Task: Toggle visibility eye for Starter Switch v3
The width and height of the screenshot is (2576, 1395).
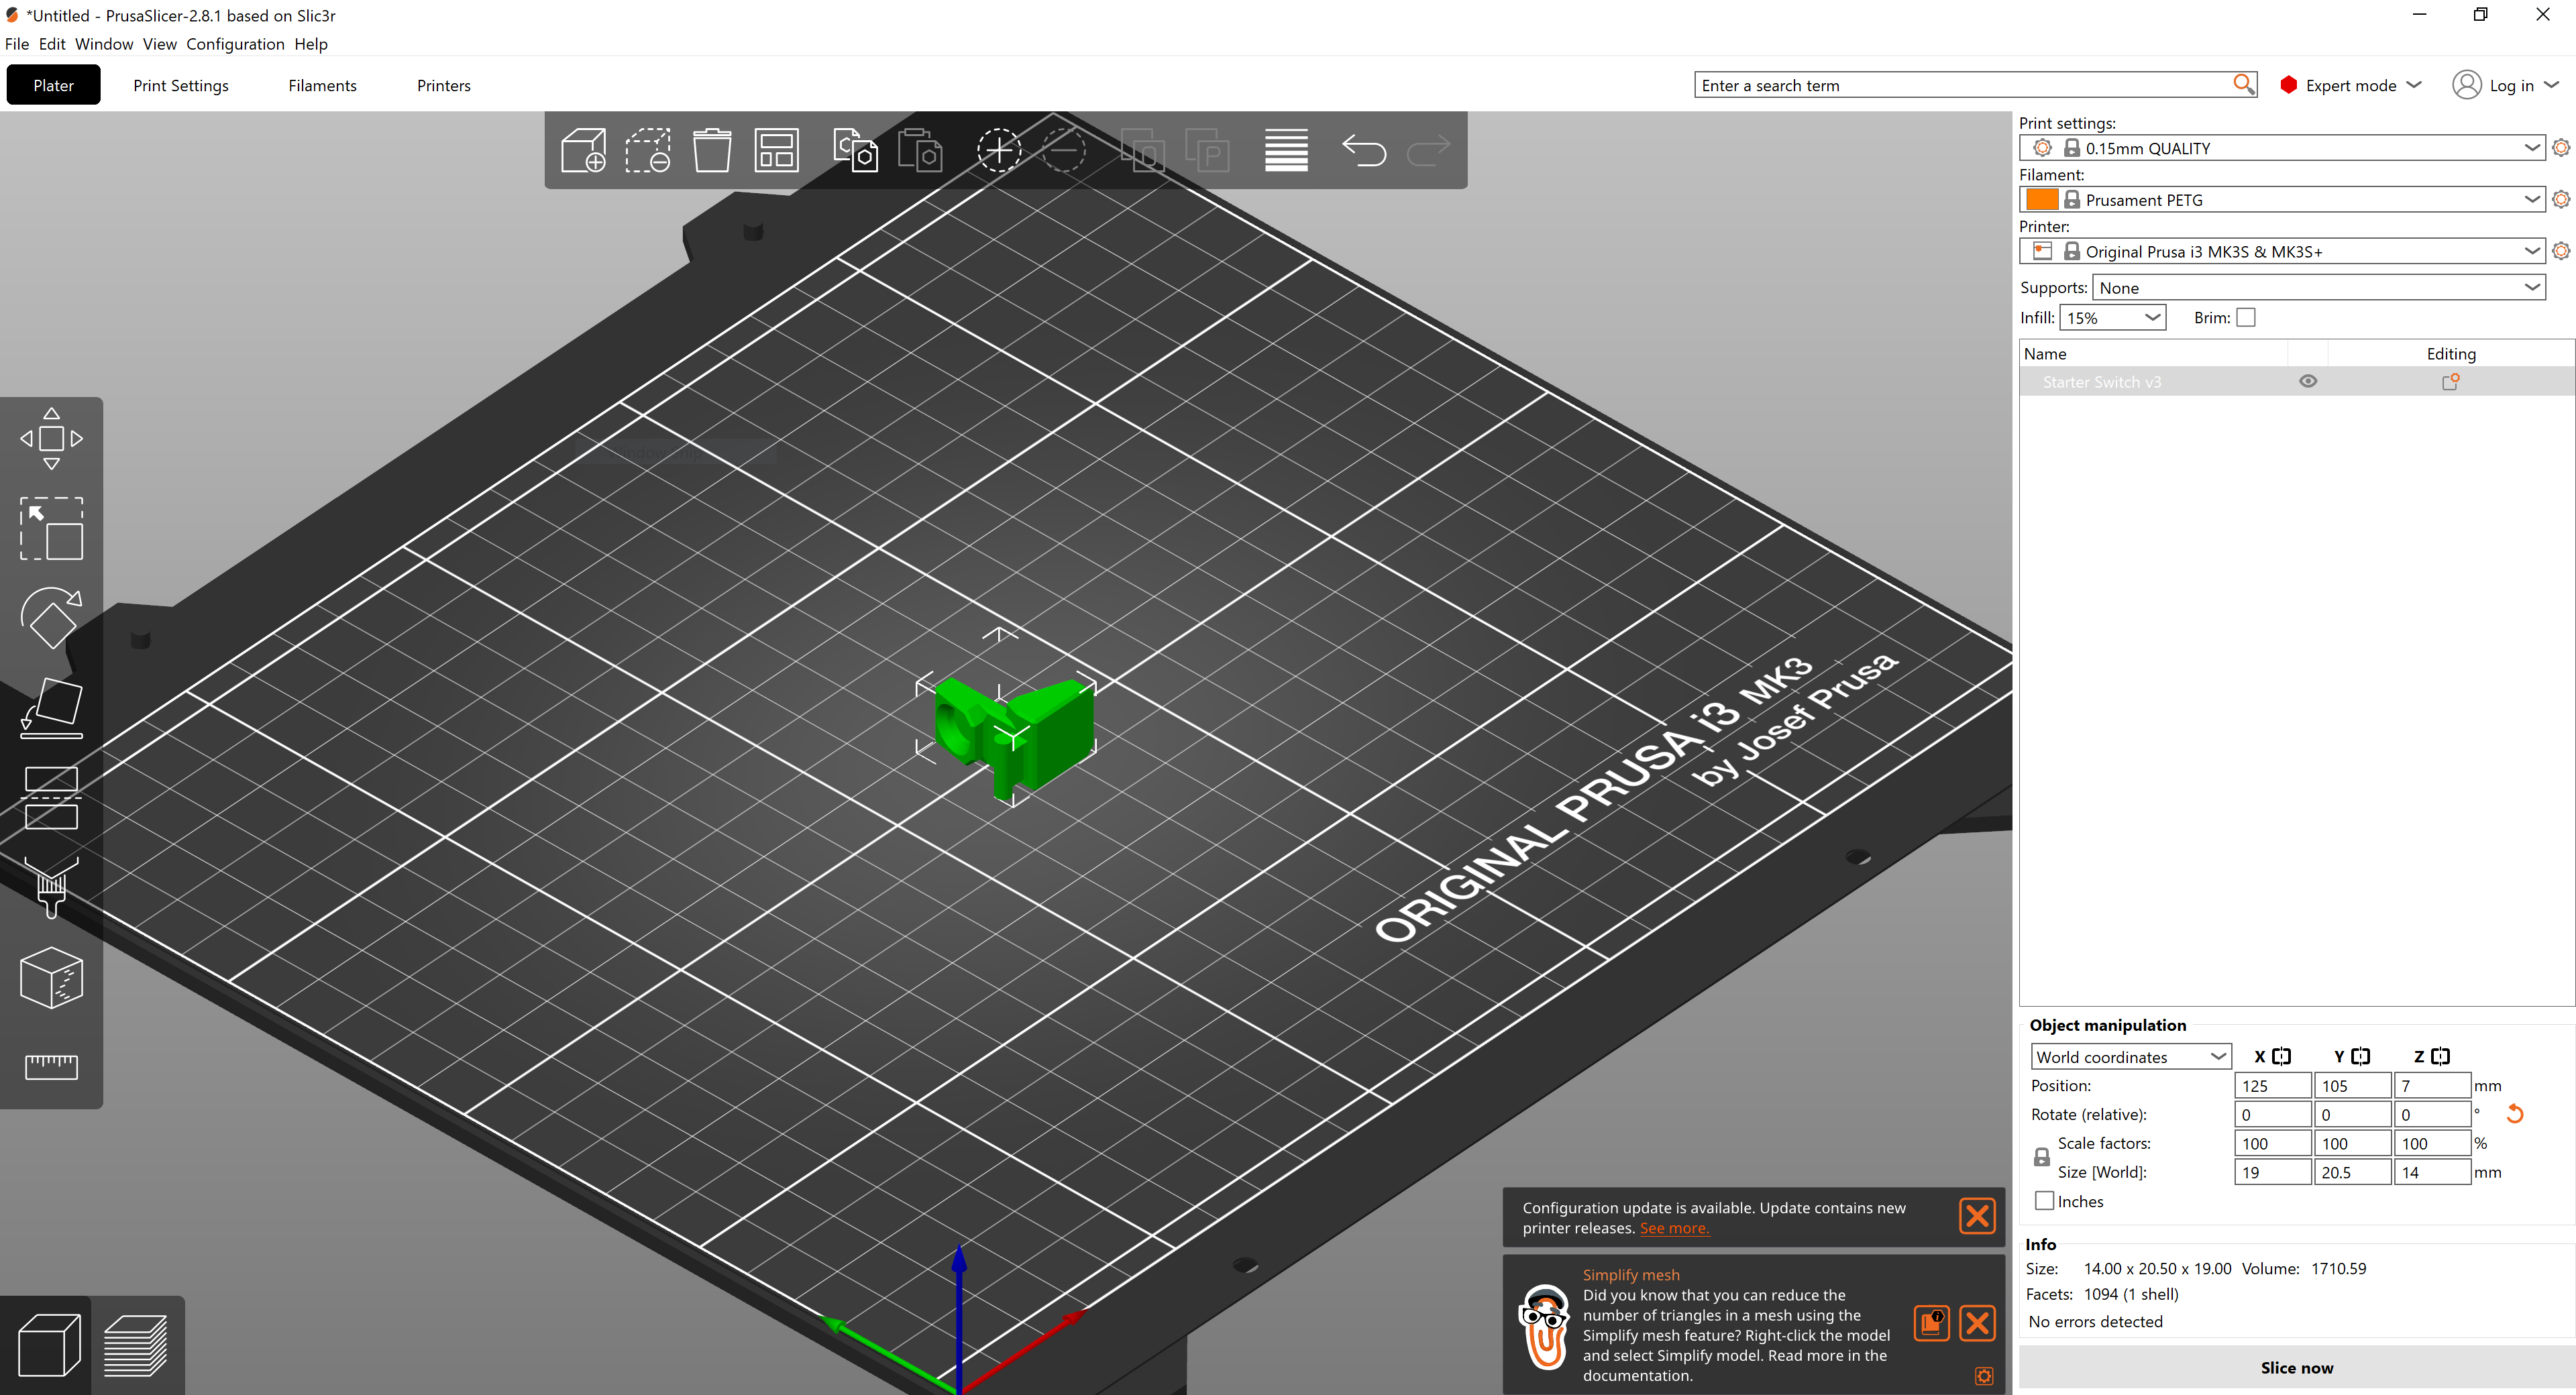Action: click(x=2308, y=381)
